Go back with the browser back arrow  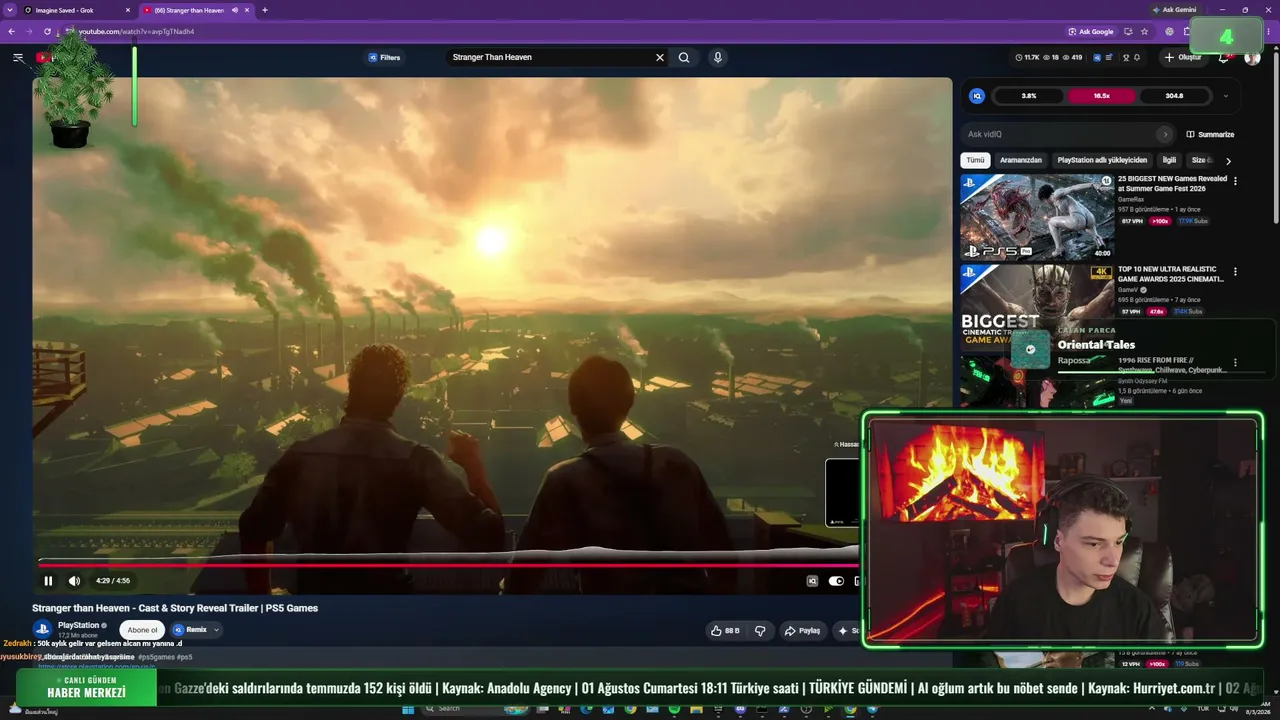coord(11,32)
